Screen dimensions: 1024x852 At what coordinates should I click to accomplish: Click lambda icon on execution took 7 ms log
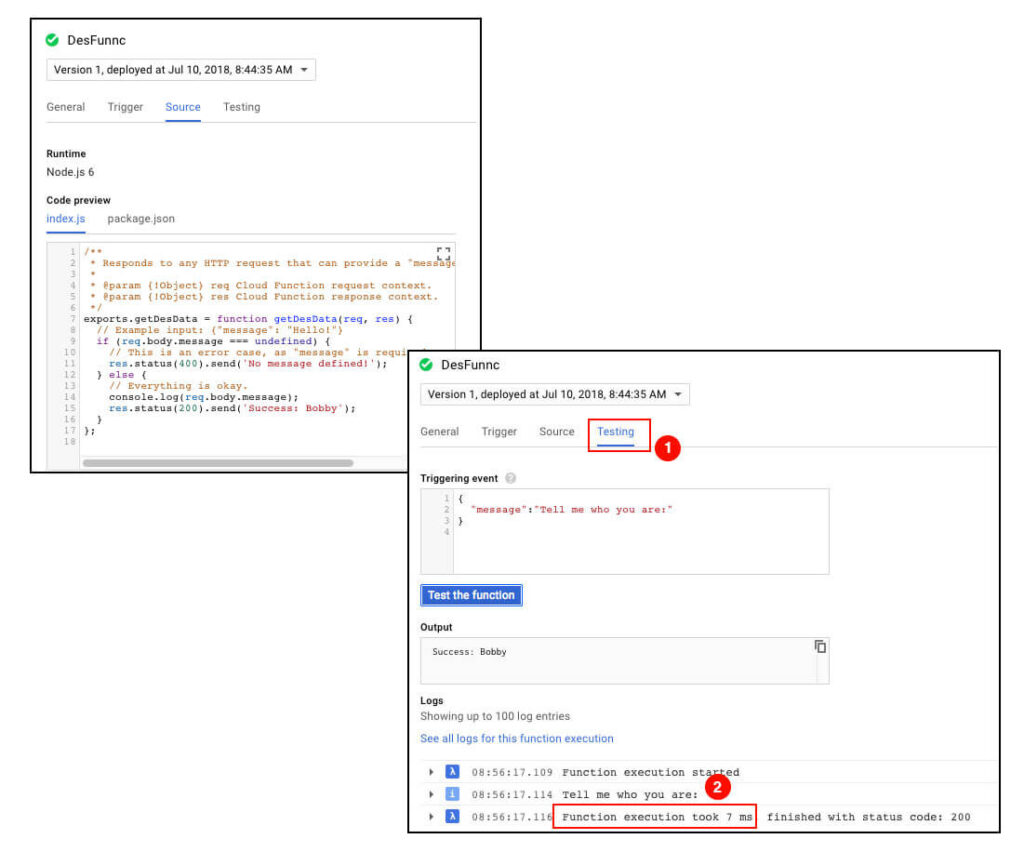point(452,816)
